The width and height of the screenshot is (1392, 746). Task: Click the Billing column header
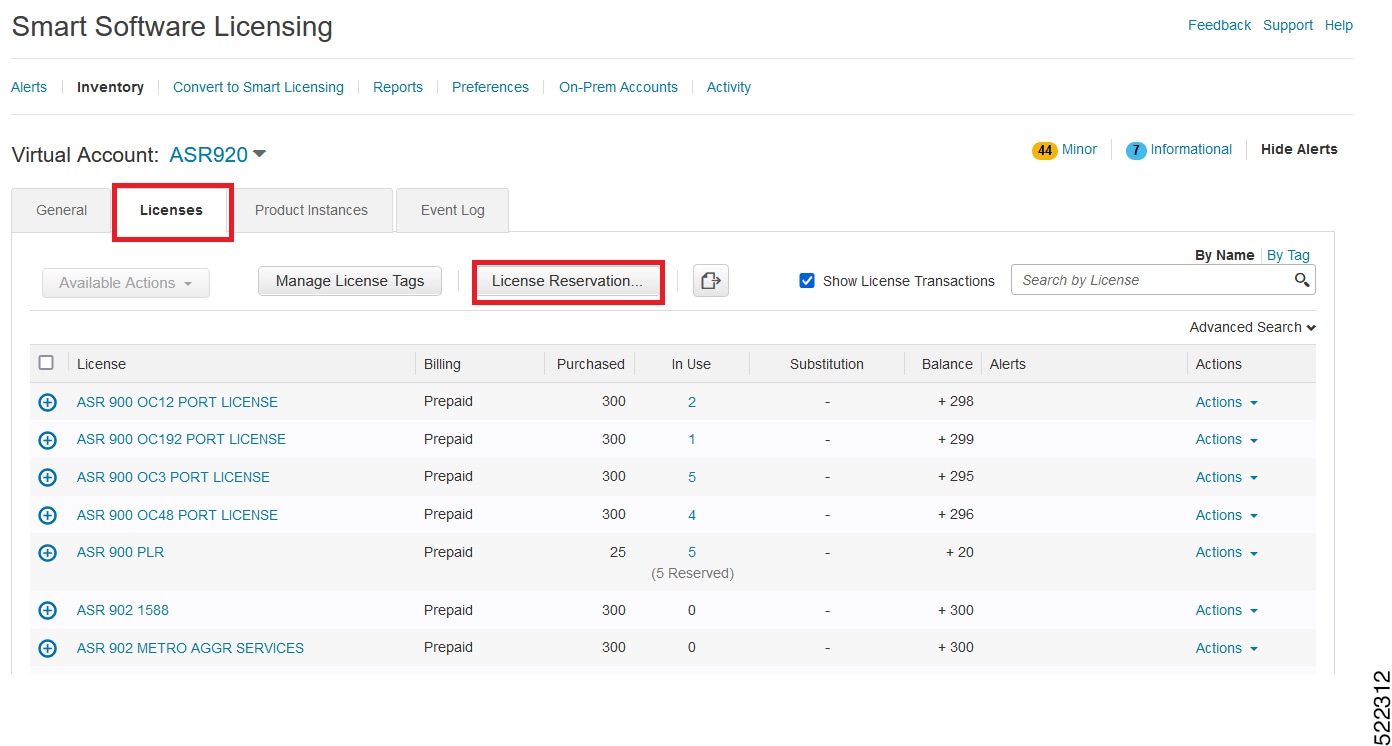point(442,364)
